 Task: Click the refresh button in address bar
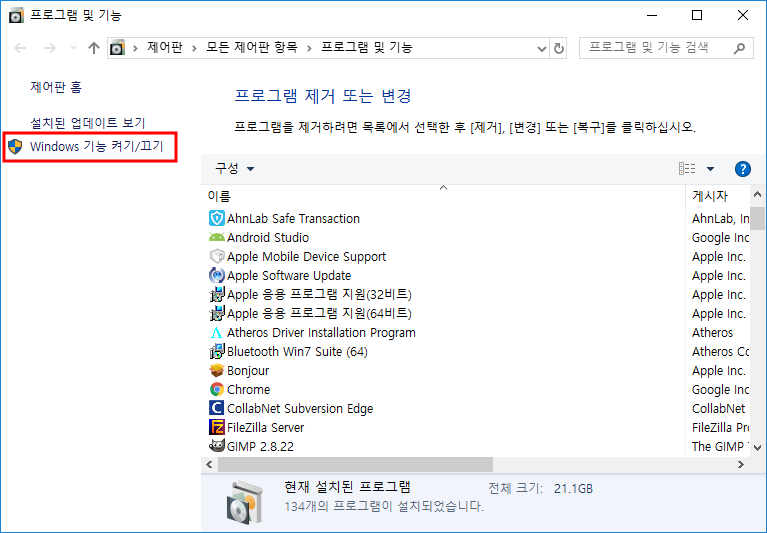559,48
